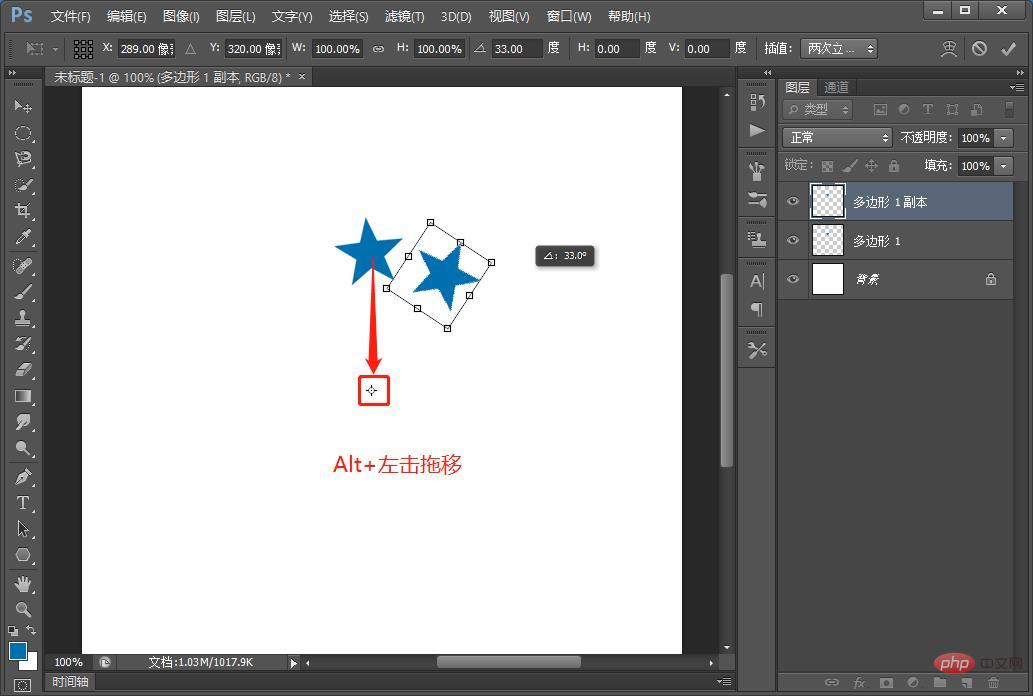The width and height of the screenshot is (1033, 696).
Task: Swap foreground and background colors
Action: point(31,630)
